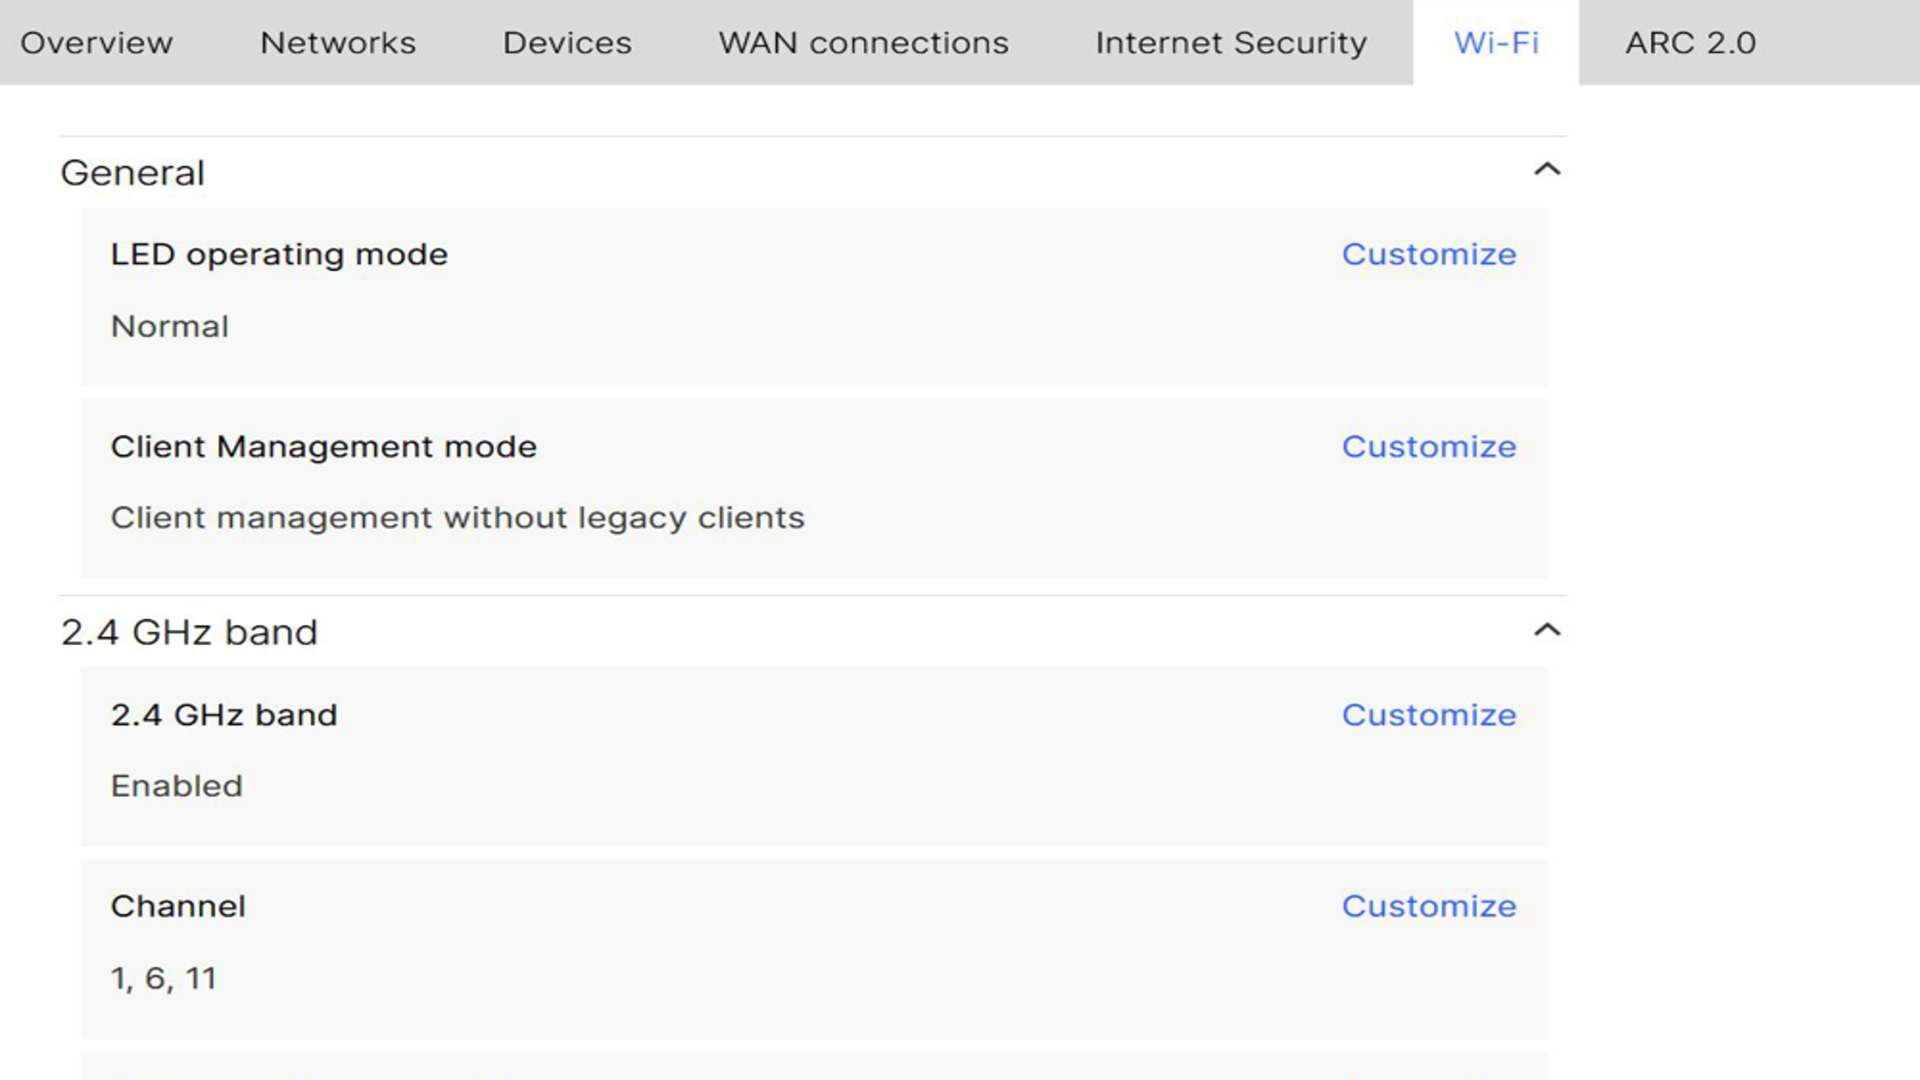
Task: Click the channel value '1, 6, 11'
Action: (x=163, y=978)
